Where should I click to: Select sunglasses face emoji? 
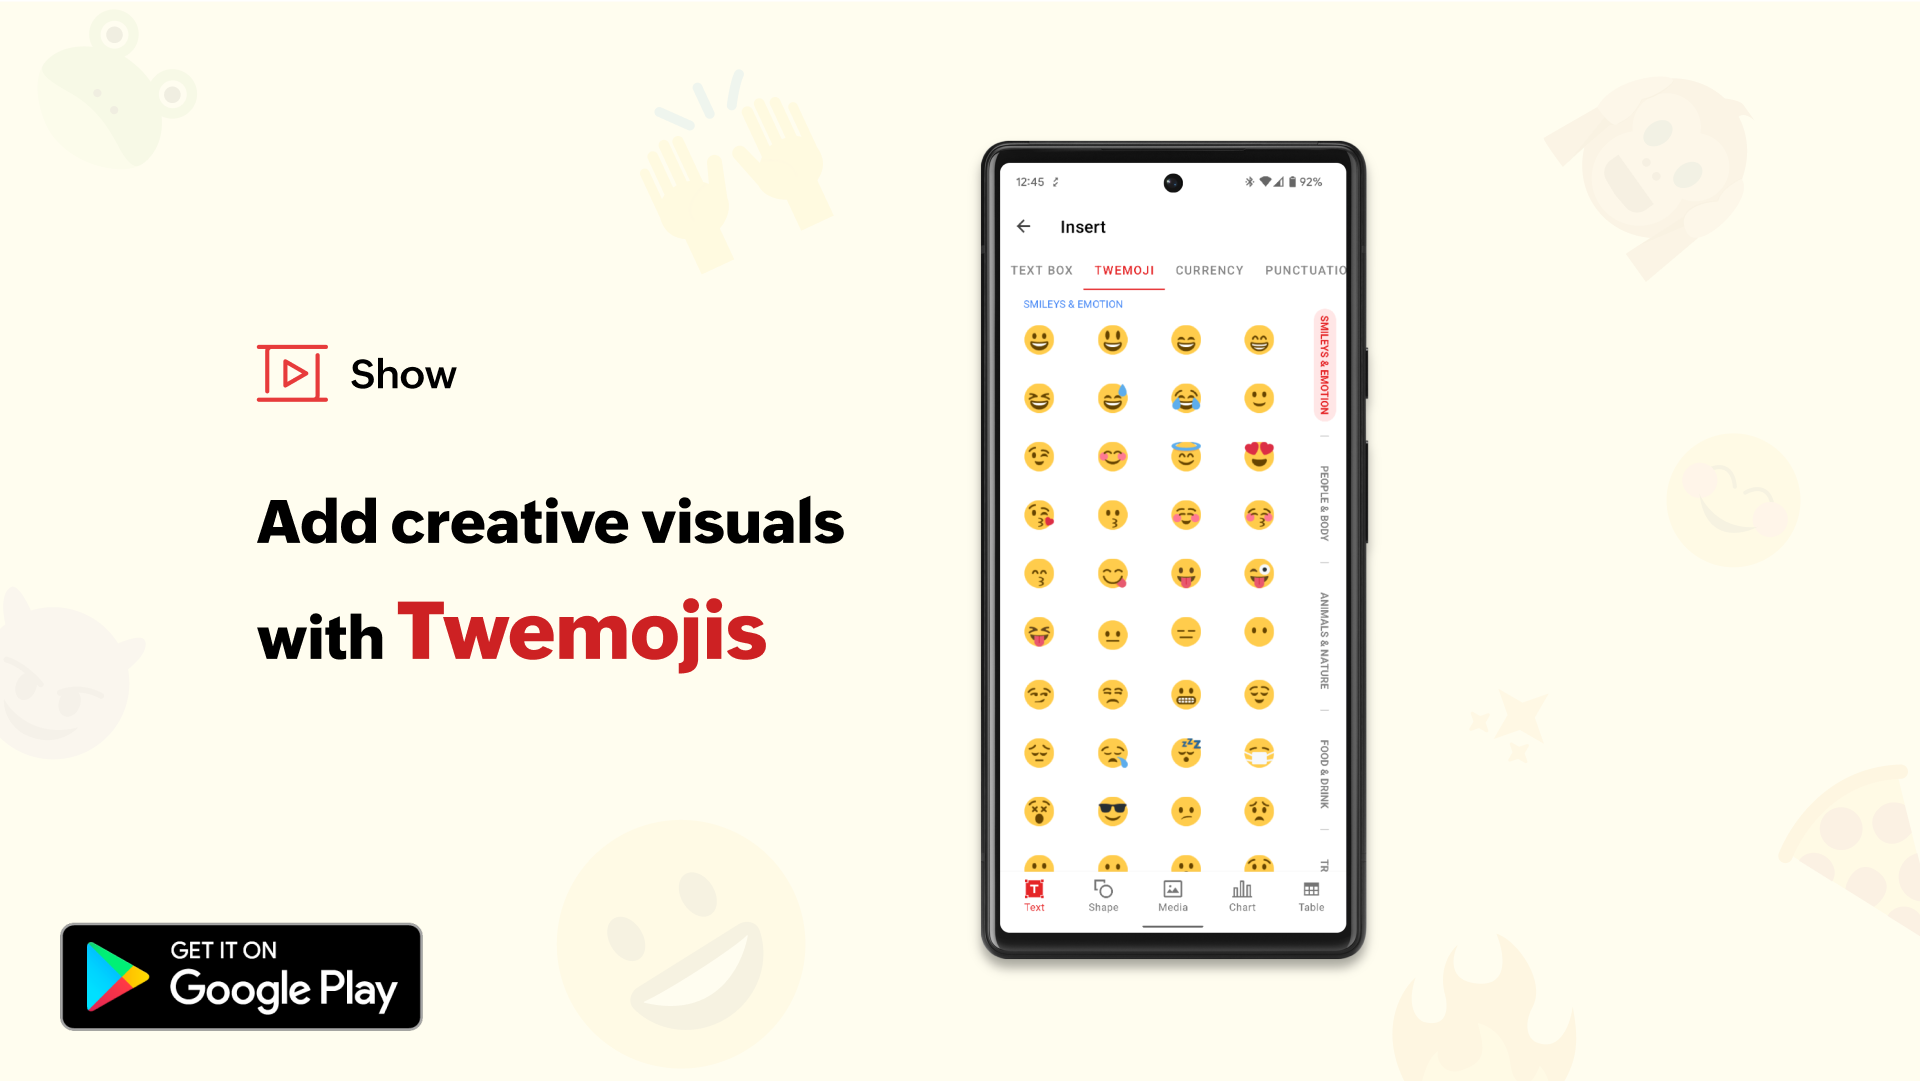1112,811
